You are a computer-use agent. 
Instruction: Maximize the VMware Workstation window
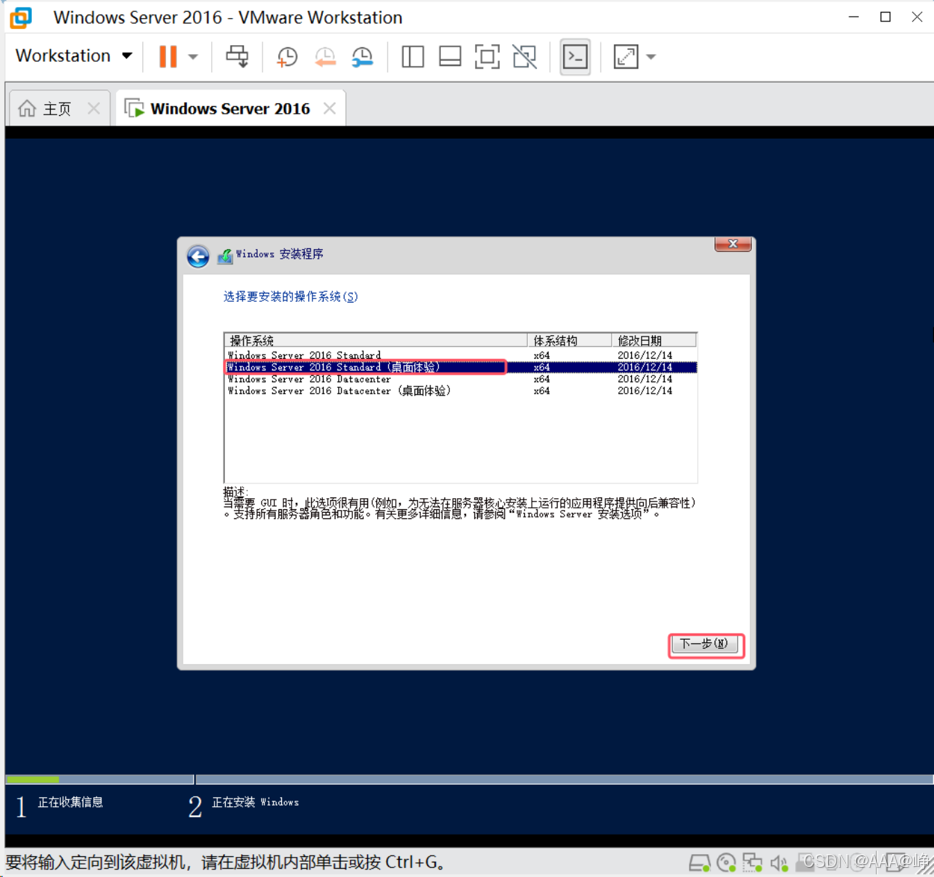[886, 17]
